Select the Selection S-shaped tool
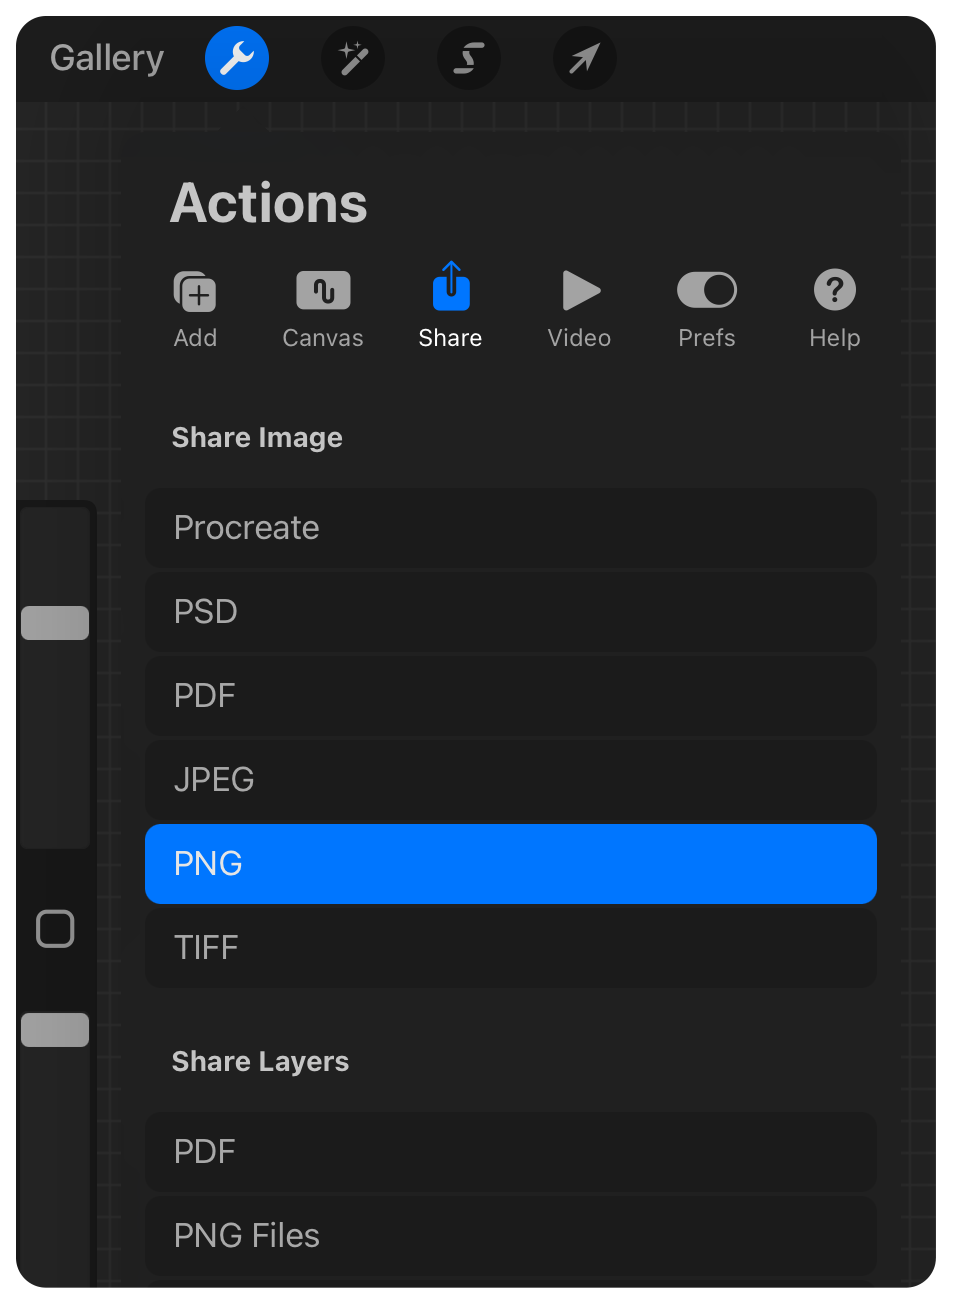Image resolution: width=958 pixels, height=1312 pixels. click(x=469, y=58)
